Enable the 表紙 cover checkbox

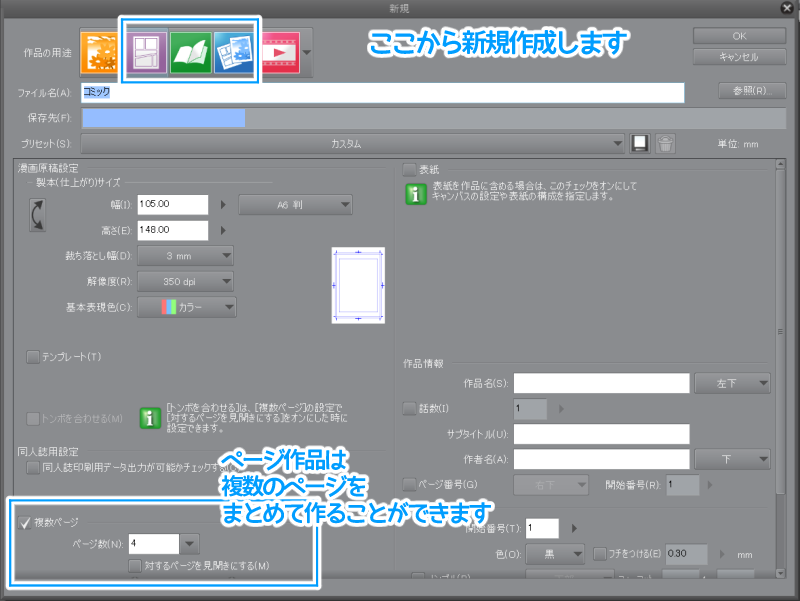(x=409, y=170)
